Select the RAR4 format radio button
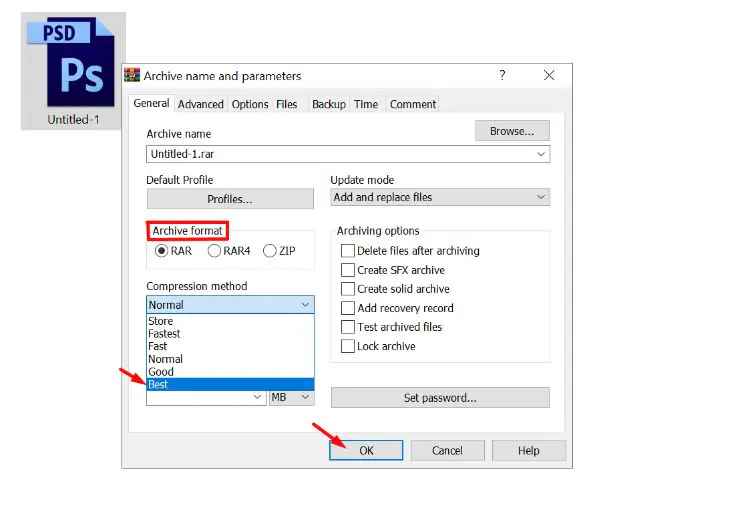This screenshot has width=750, height=520. point(214,251)
